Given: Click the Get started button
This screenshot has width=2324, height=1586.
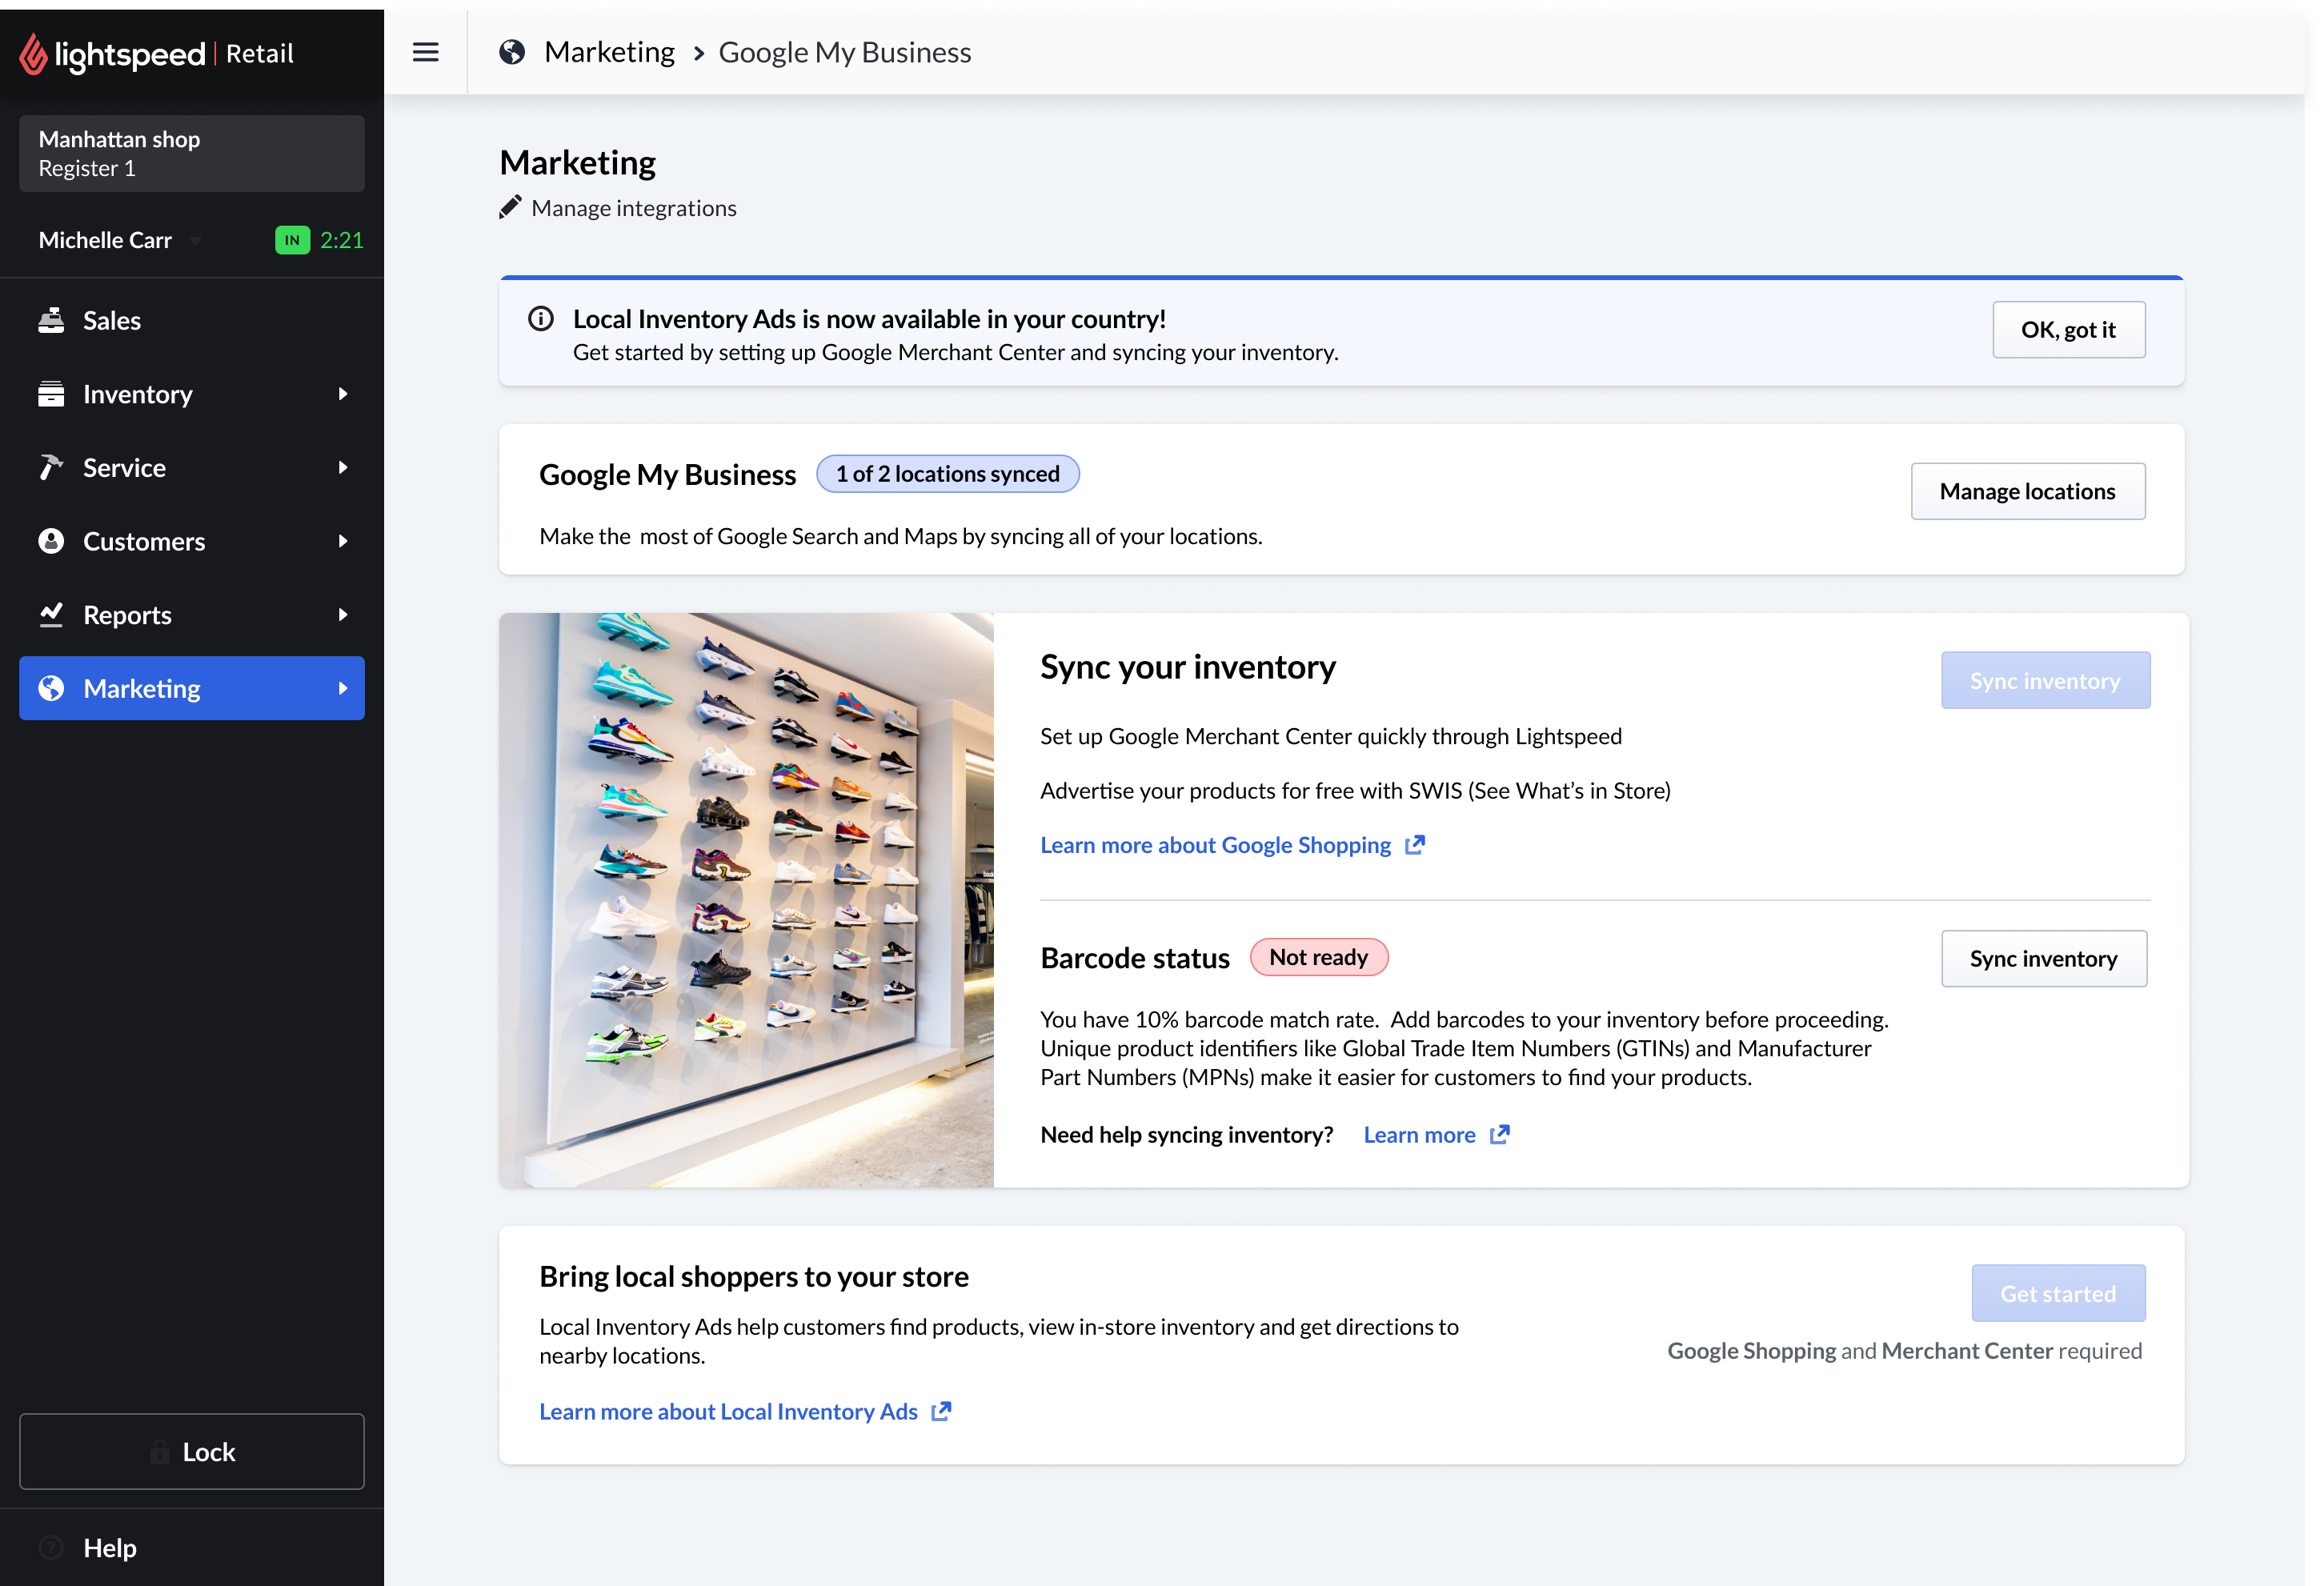Looking at the screenshot, I should coord(2058,1293).
